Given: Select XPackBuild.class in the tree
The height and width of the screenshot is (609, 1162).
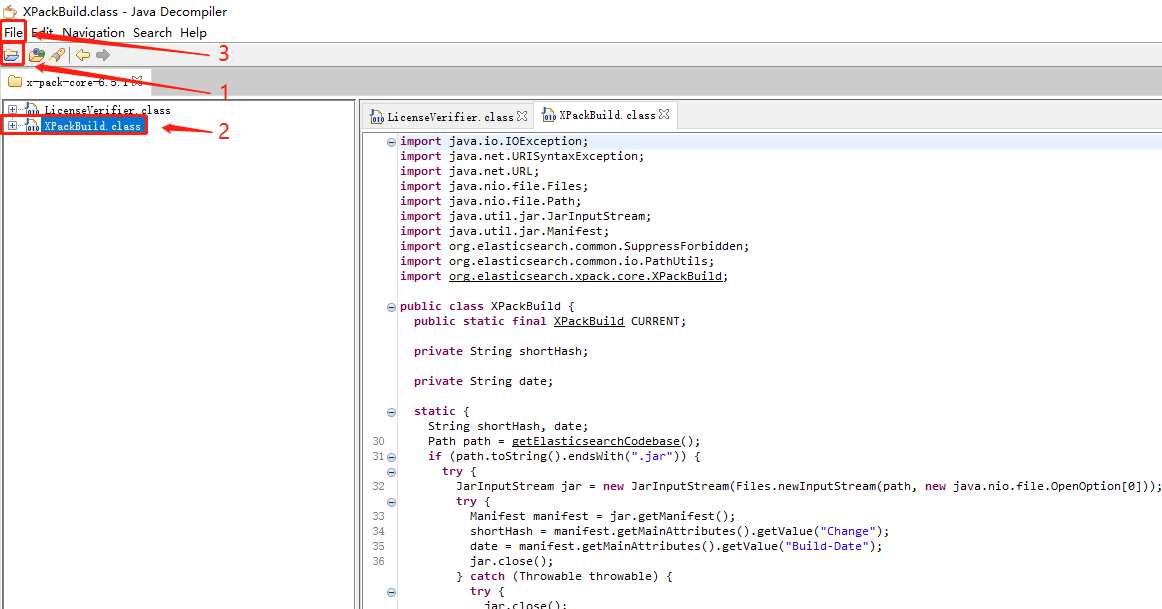Looking at the screenshot, I should point(93,126).
